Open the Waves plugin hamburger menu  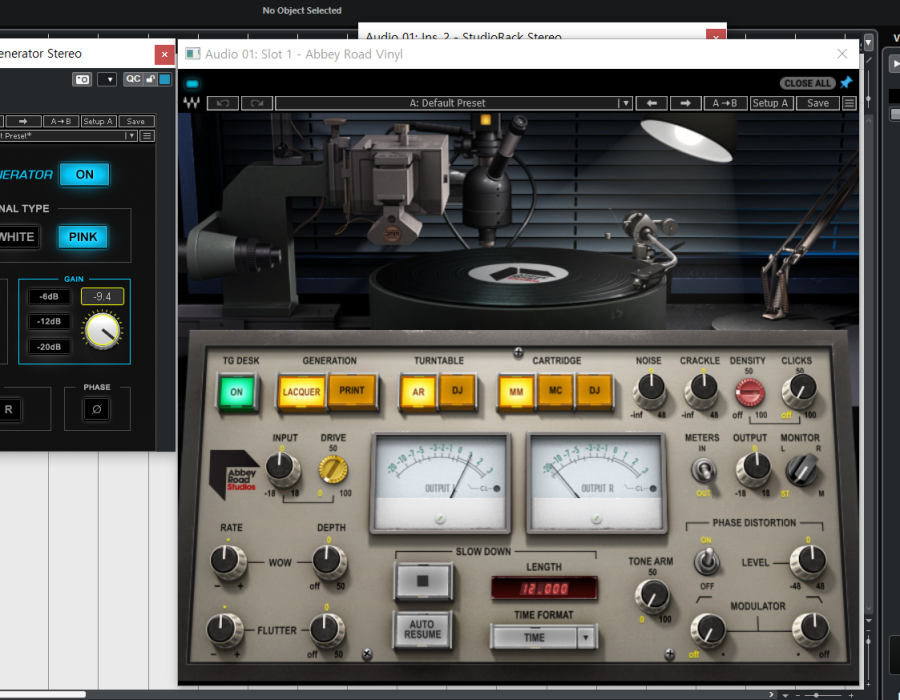(x=849, y=103)
